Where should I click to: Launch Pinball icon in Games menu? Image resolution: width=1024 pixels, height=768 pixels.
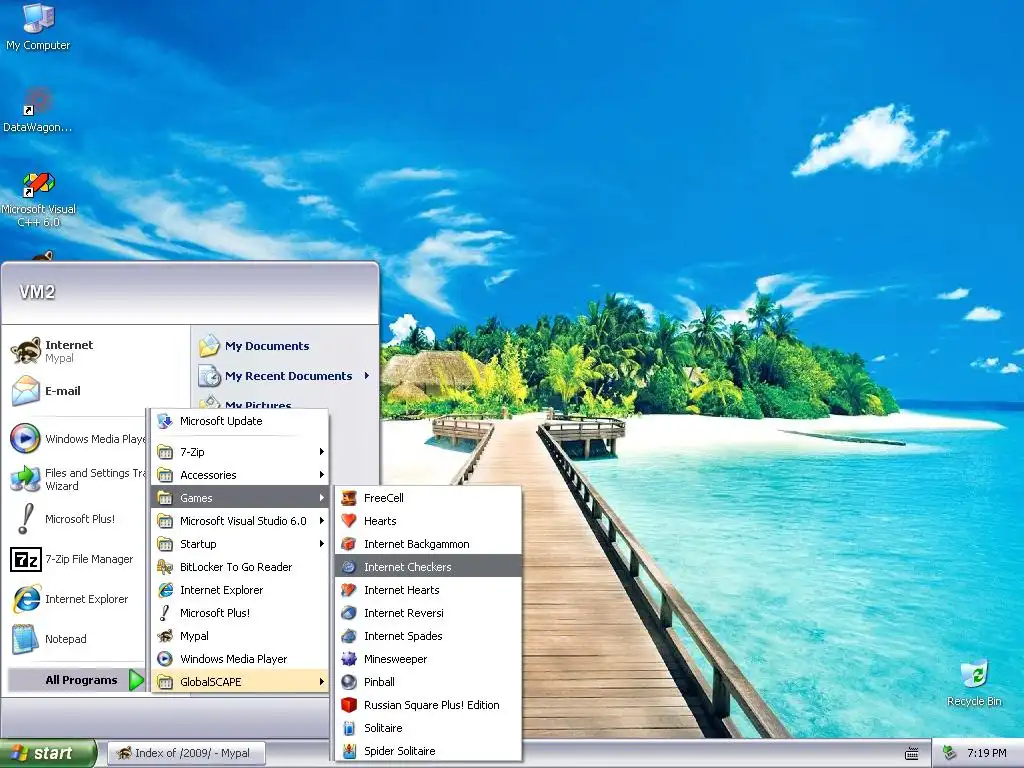[349, 682]
